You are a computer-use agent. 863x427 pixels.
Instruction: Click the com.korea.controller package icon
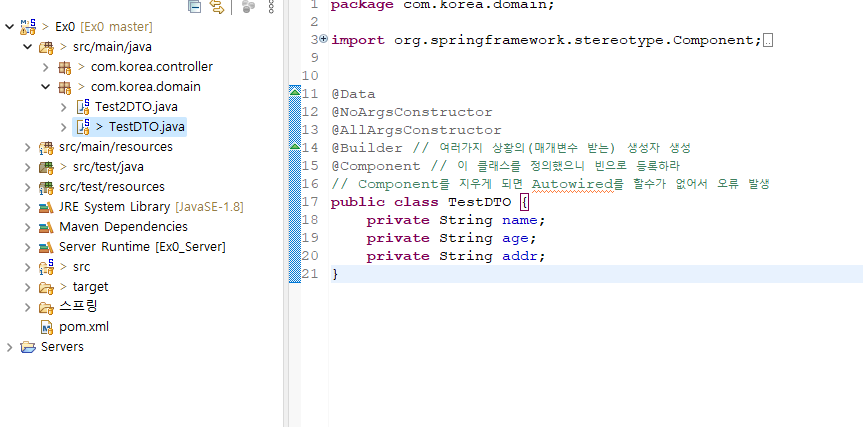coord(64,67)
